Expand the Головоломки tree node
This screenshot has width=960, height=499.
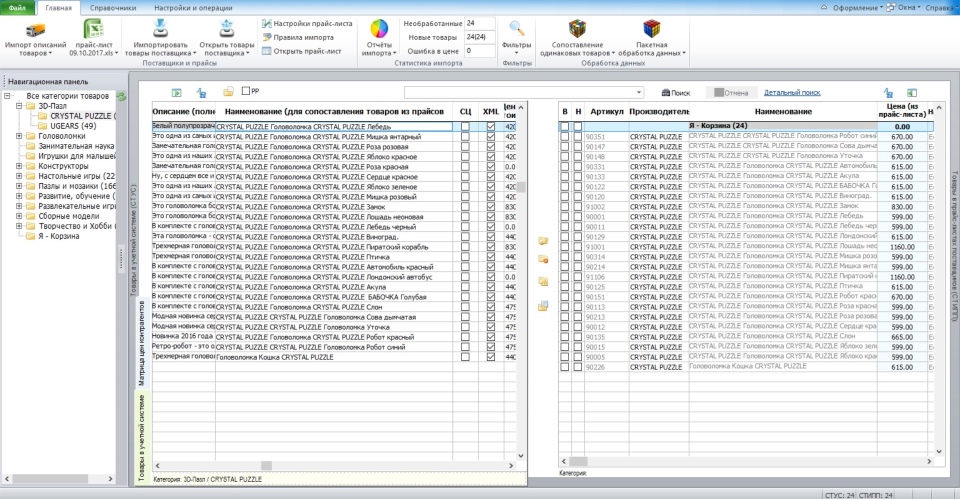click(19, 136)
